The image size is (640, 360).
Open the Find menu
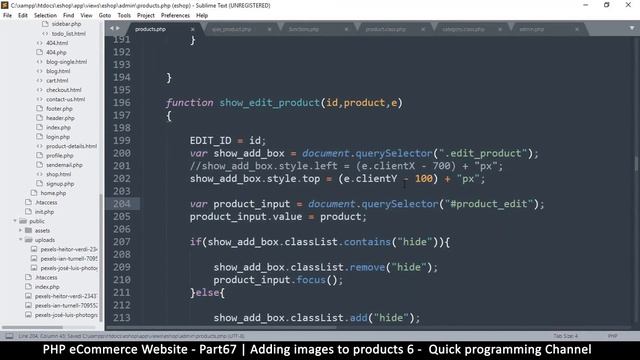click(x=69, y=16)
